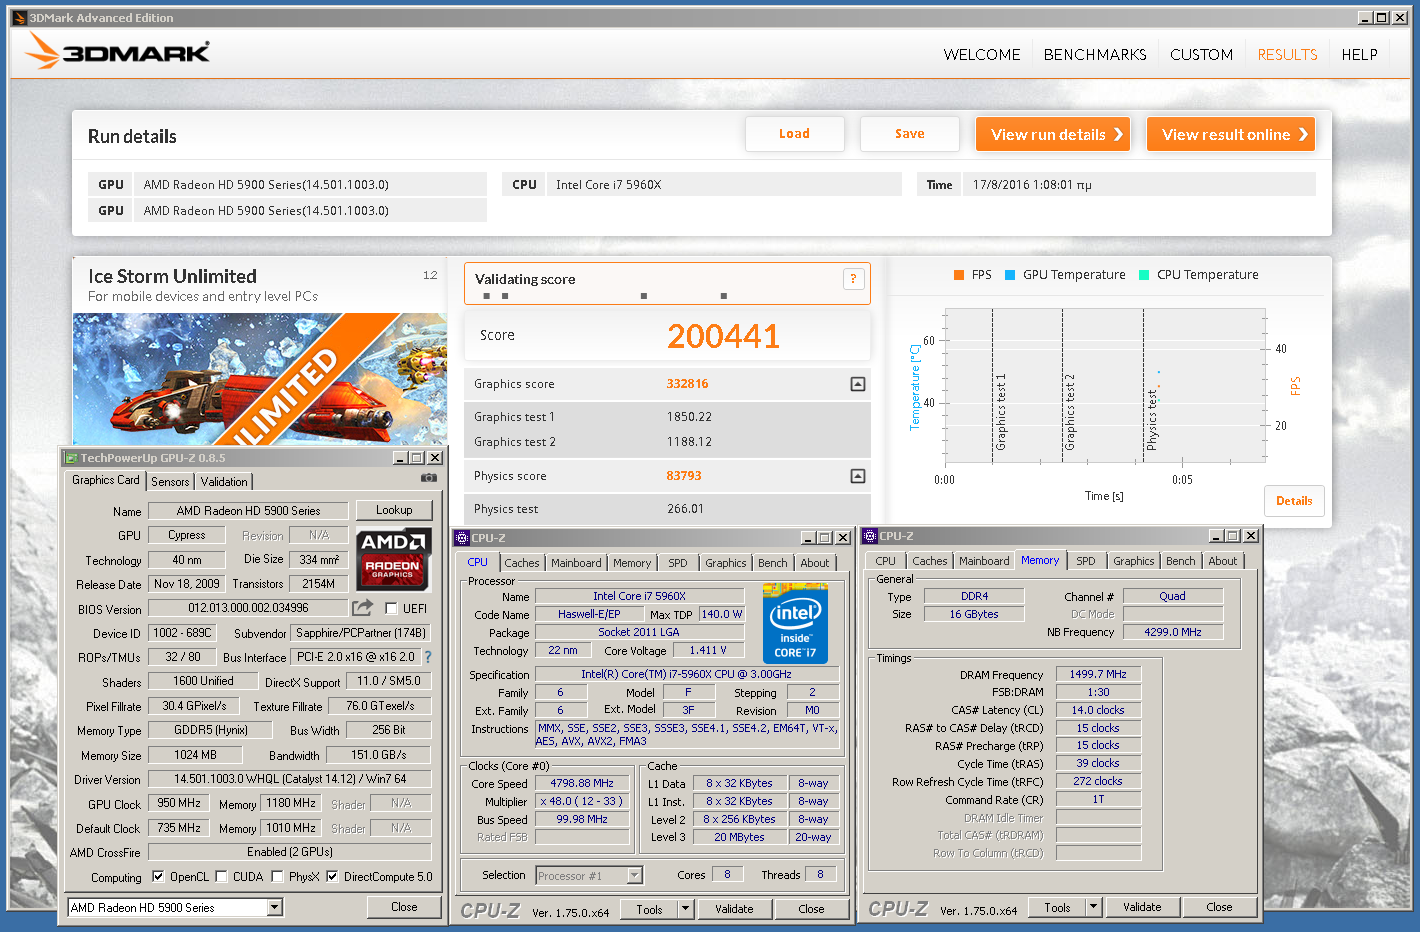This screenshot has height=932, width=1420.
Task: Open the GPU selection dropdown in GPU-Z
Action: coord(274,908)
